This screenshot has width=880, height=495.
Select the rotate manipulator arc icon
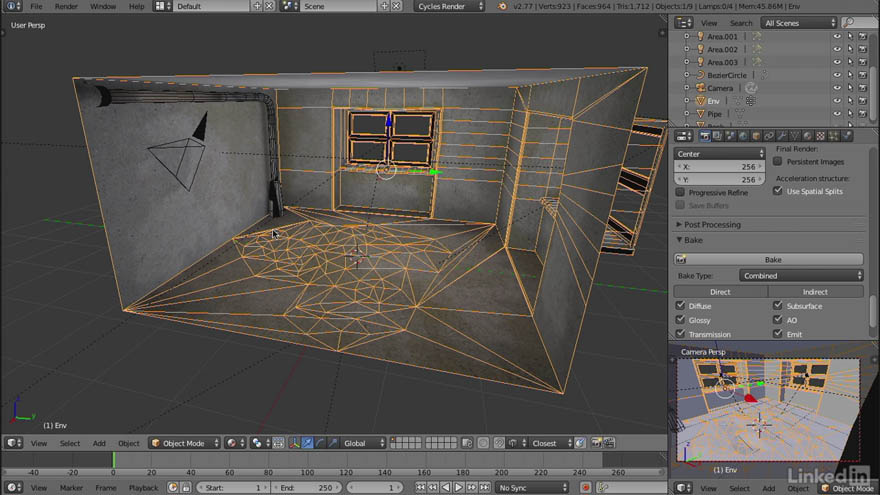[x=320, y=443]
